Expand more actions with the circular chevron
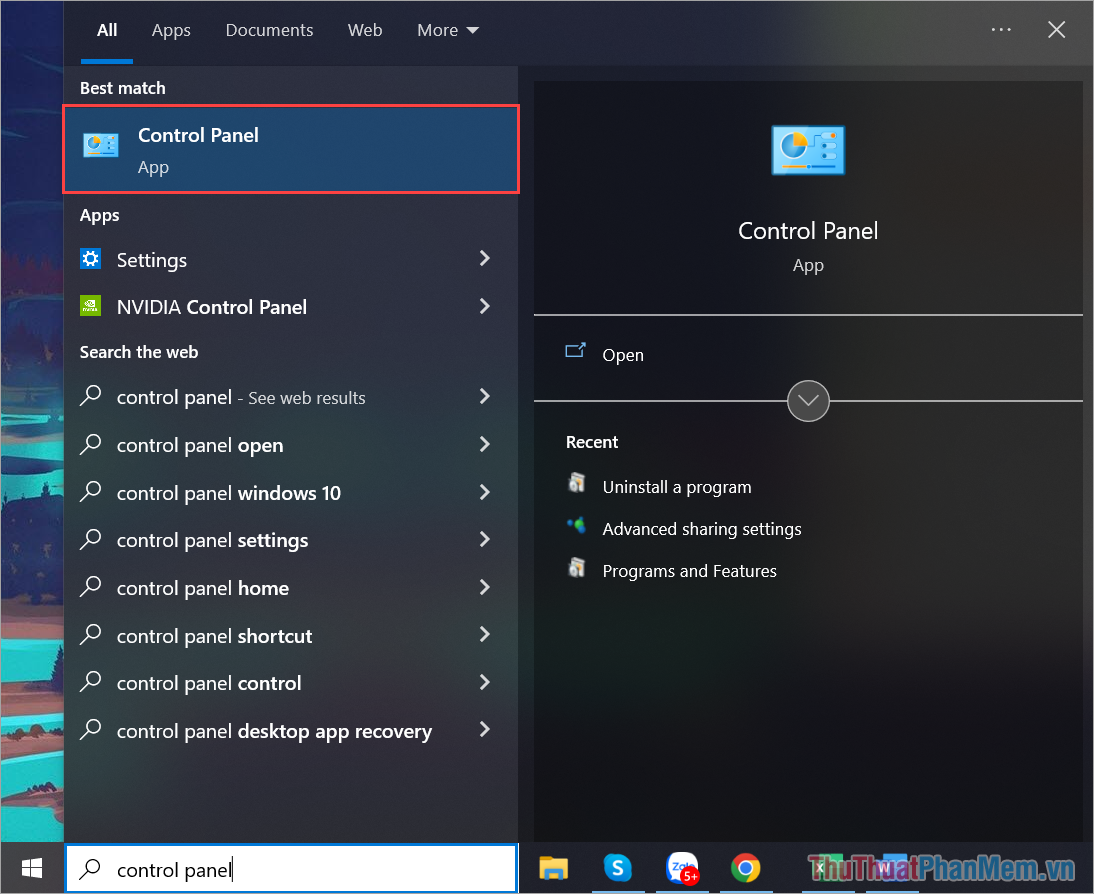The height and width of the screenshot is (894, 1094). [808, 401]
